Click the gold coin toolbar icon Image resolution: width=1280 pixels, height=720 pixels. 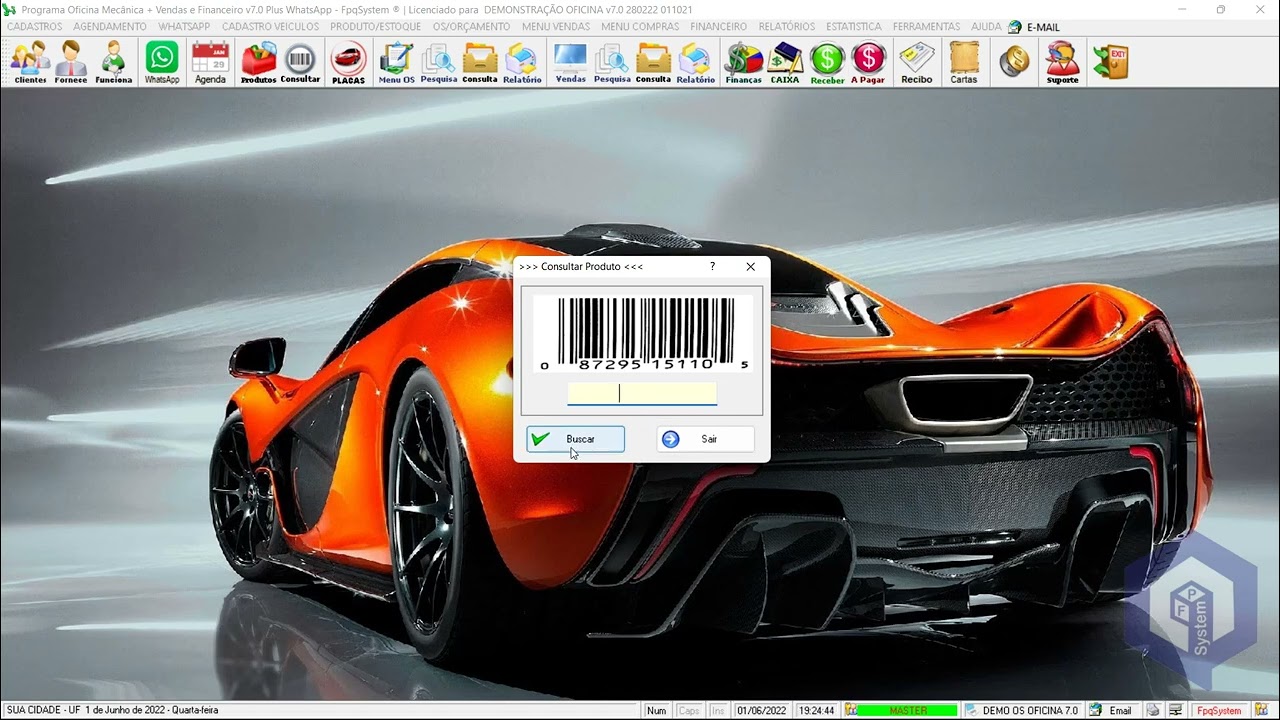(x=1014, y=62)
